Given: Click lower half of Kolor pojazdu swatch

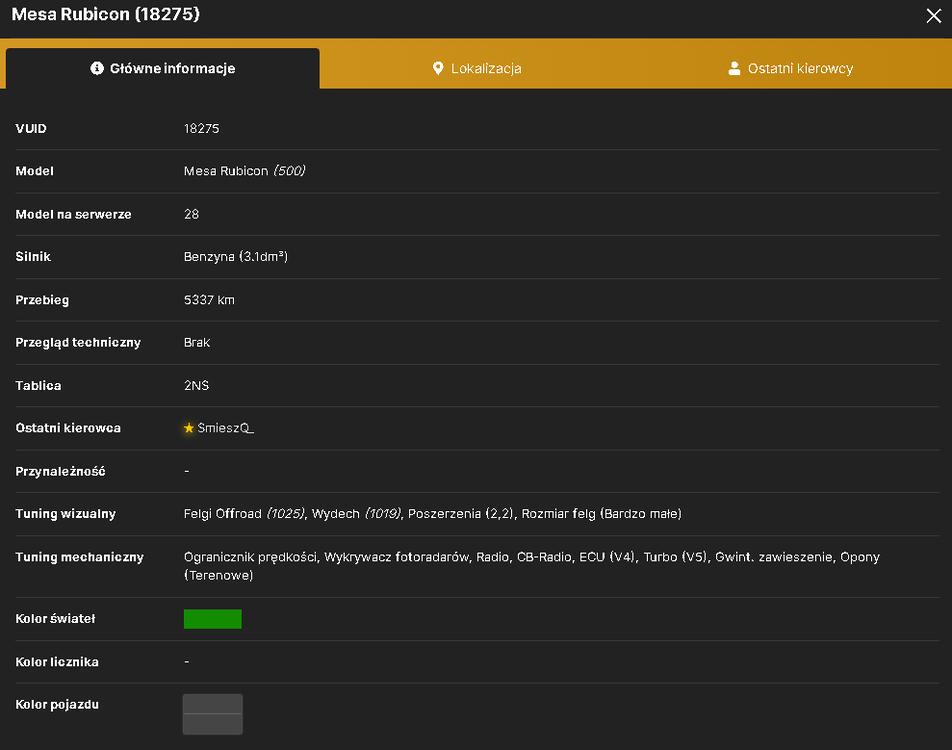Looking at the screenshot, I should pyautogui.click(x=212, y=724).
